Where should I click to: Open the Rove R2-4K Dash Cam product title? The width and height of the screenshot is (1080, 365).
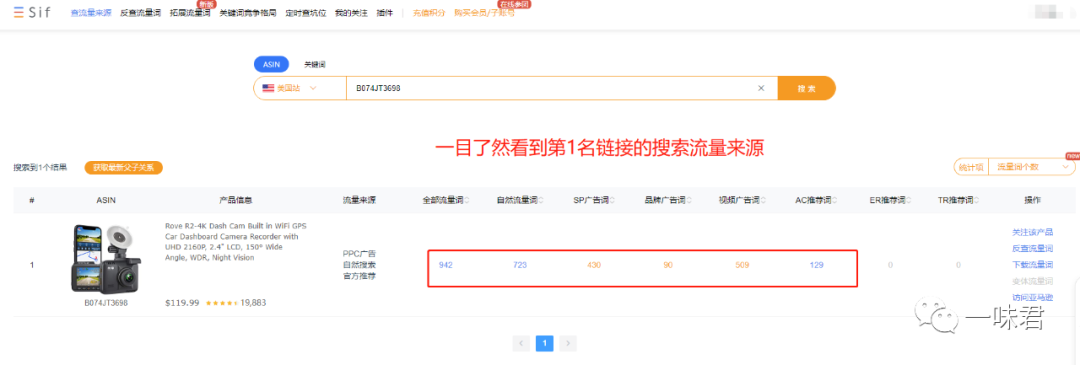(236, 241)
